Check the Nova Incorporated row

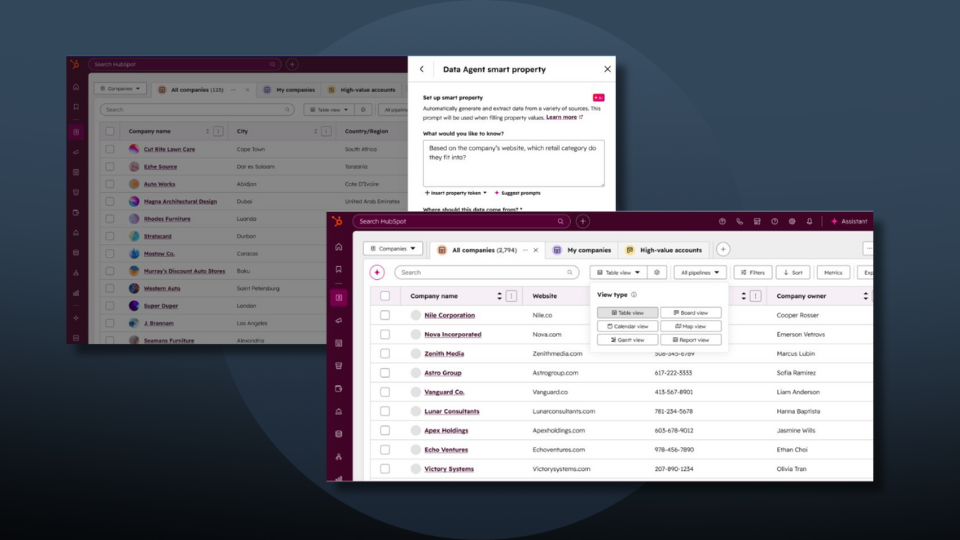(x=384, y=334)
